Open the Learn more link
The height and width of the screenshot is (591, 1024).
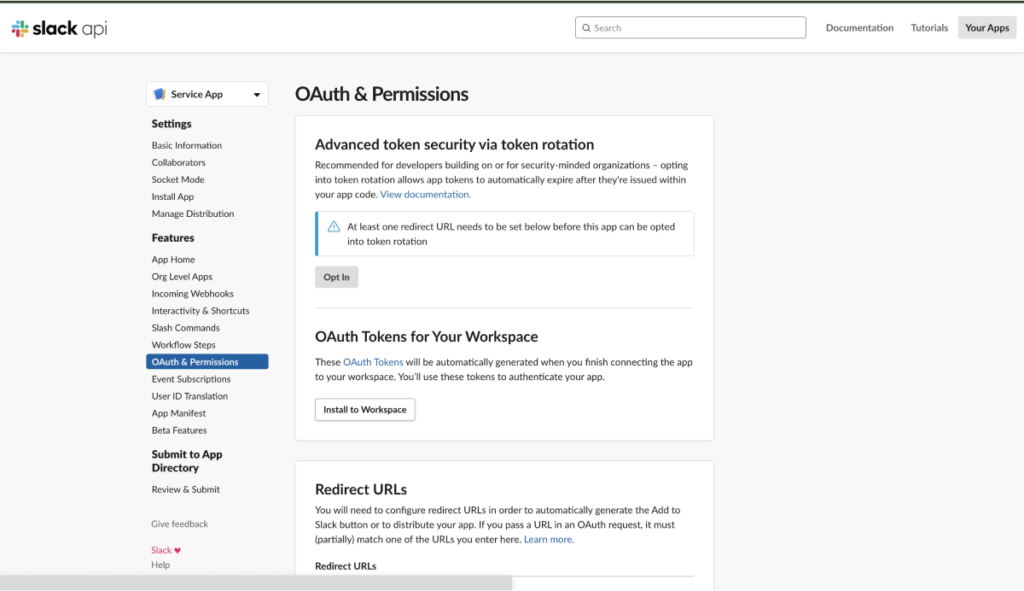[x=548, y=539]
